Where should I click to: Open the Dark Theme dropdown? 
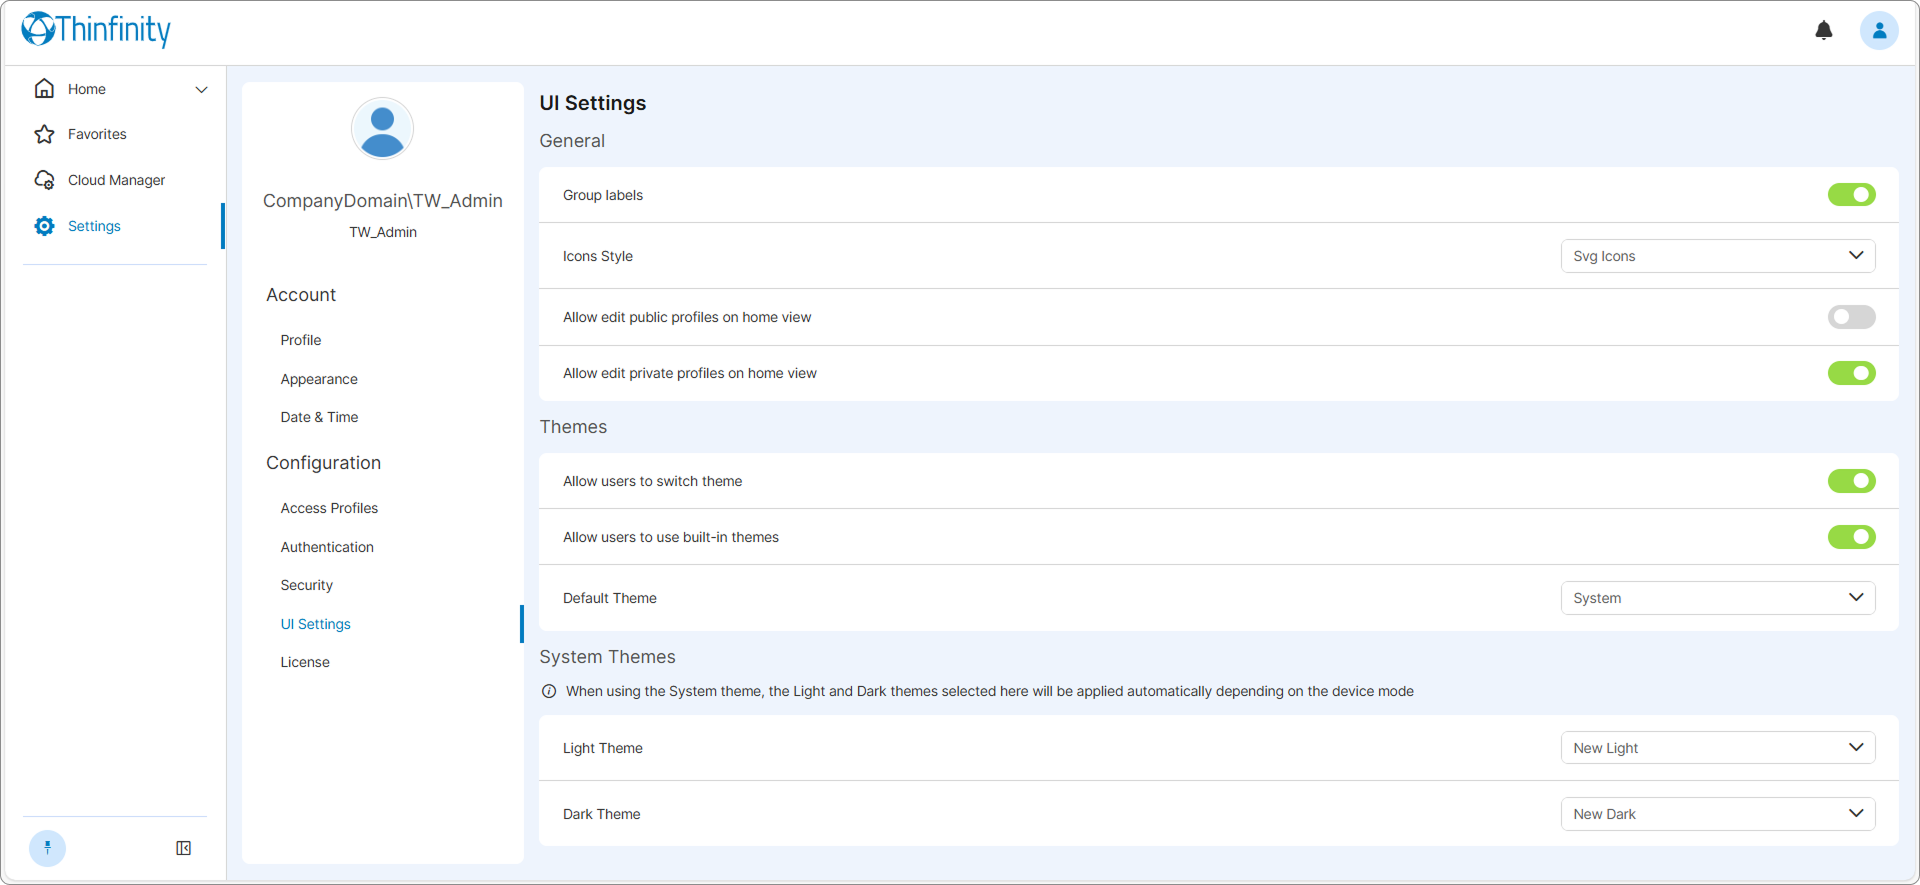(1718, 814)
